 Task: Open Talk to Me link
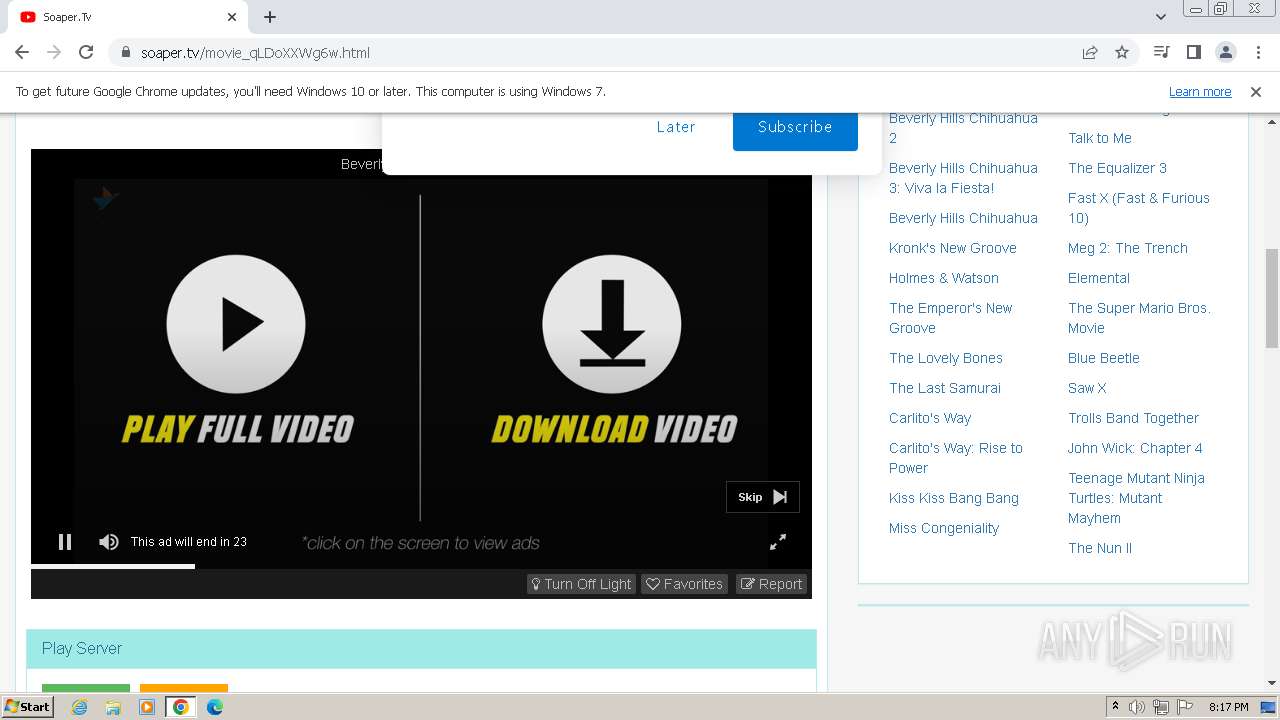point(1099,138)
